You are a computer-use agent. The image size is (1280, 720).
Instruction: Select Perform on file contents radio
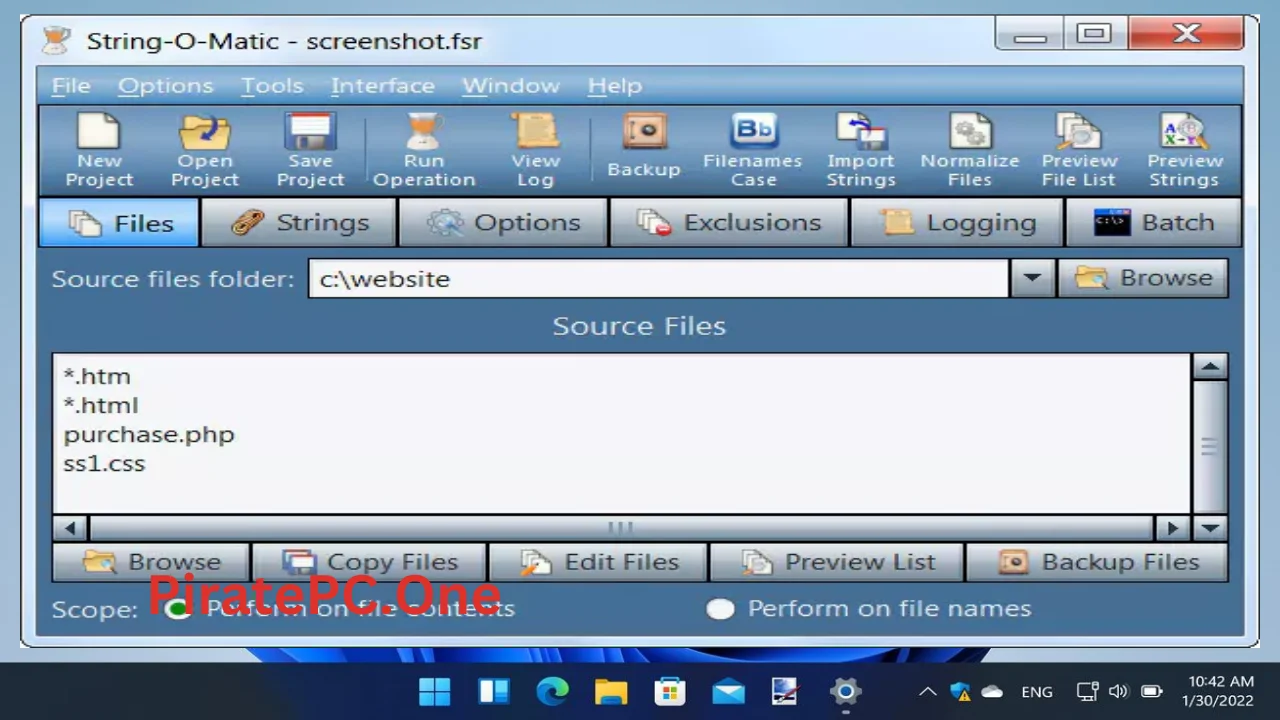coord(178,609)
